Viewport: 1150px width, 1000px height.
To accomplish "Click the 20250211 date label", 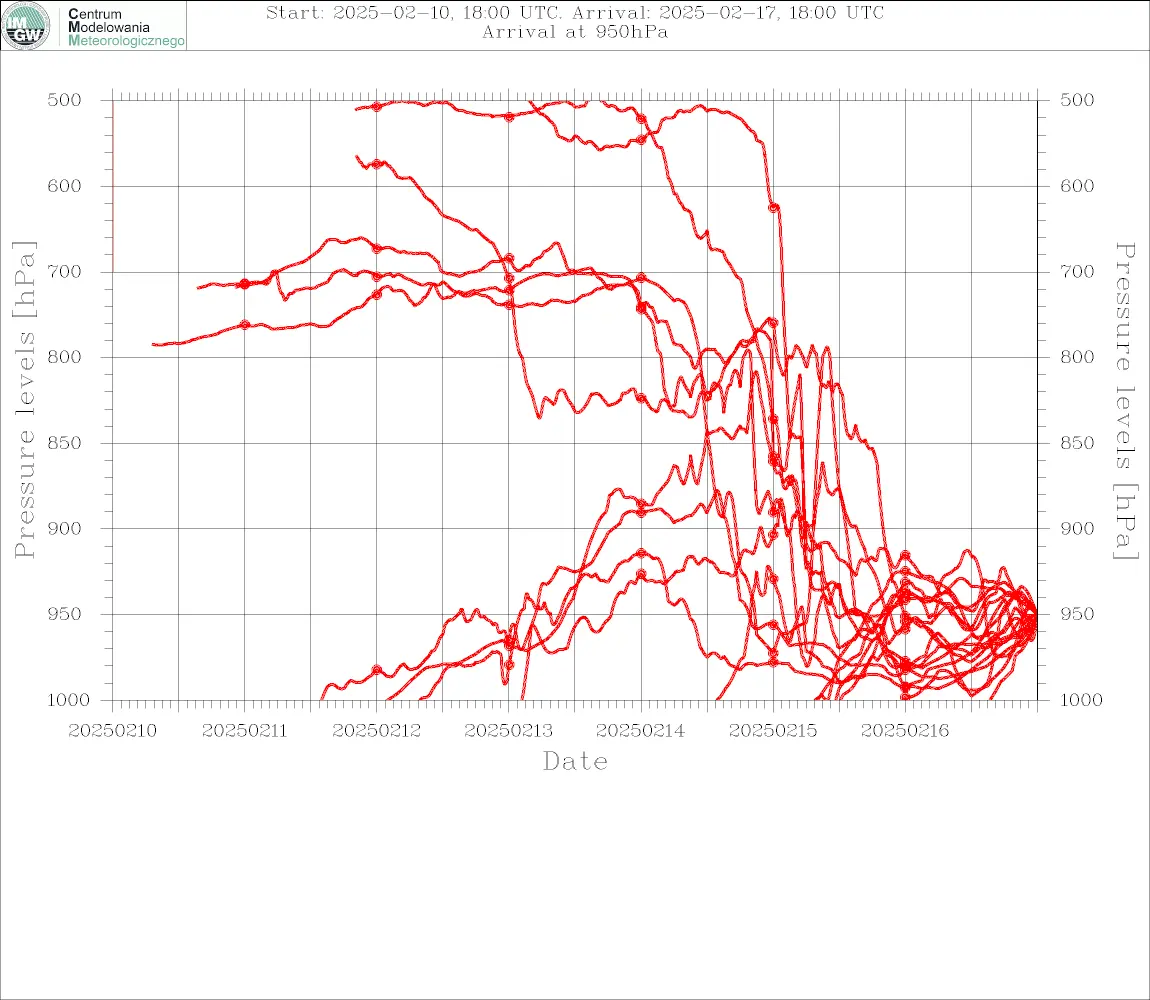I will [x=244, y=731].
